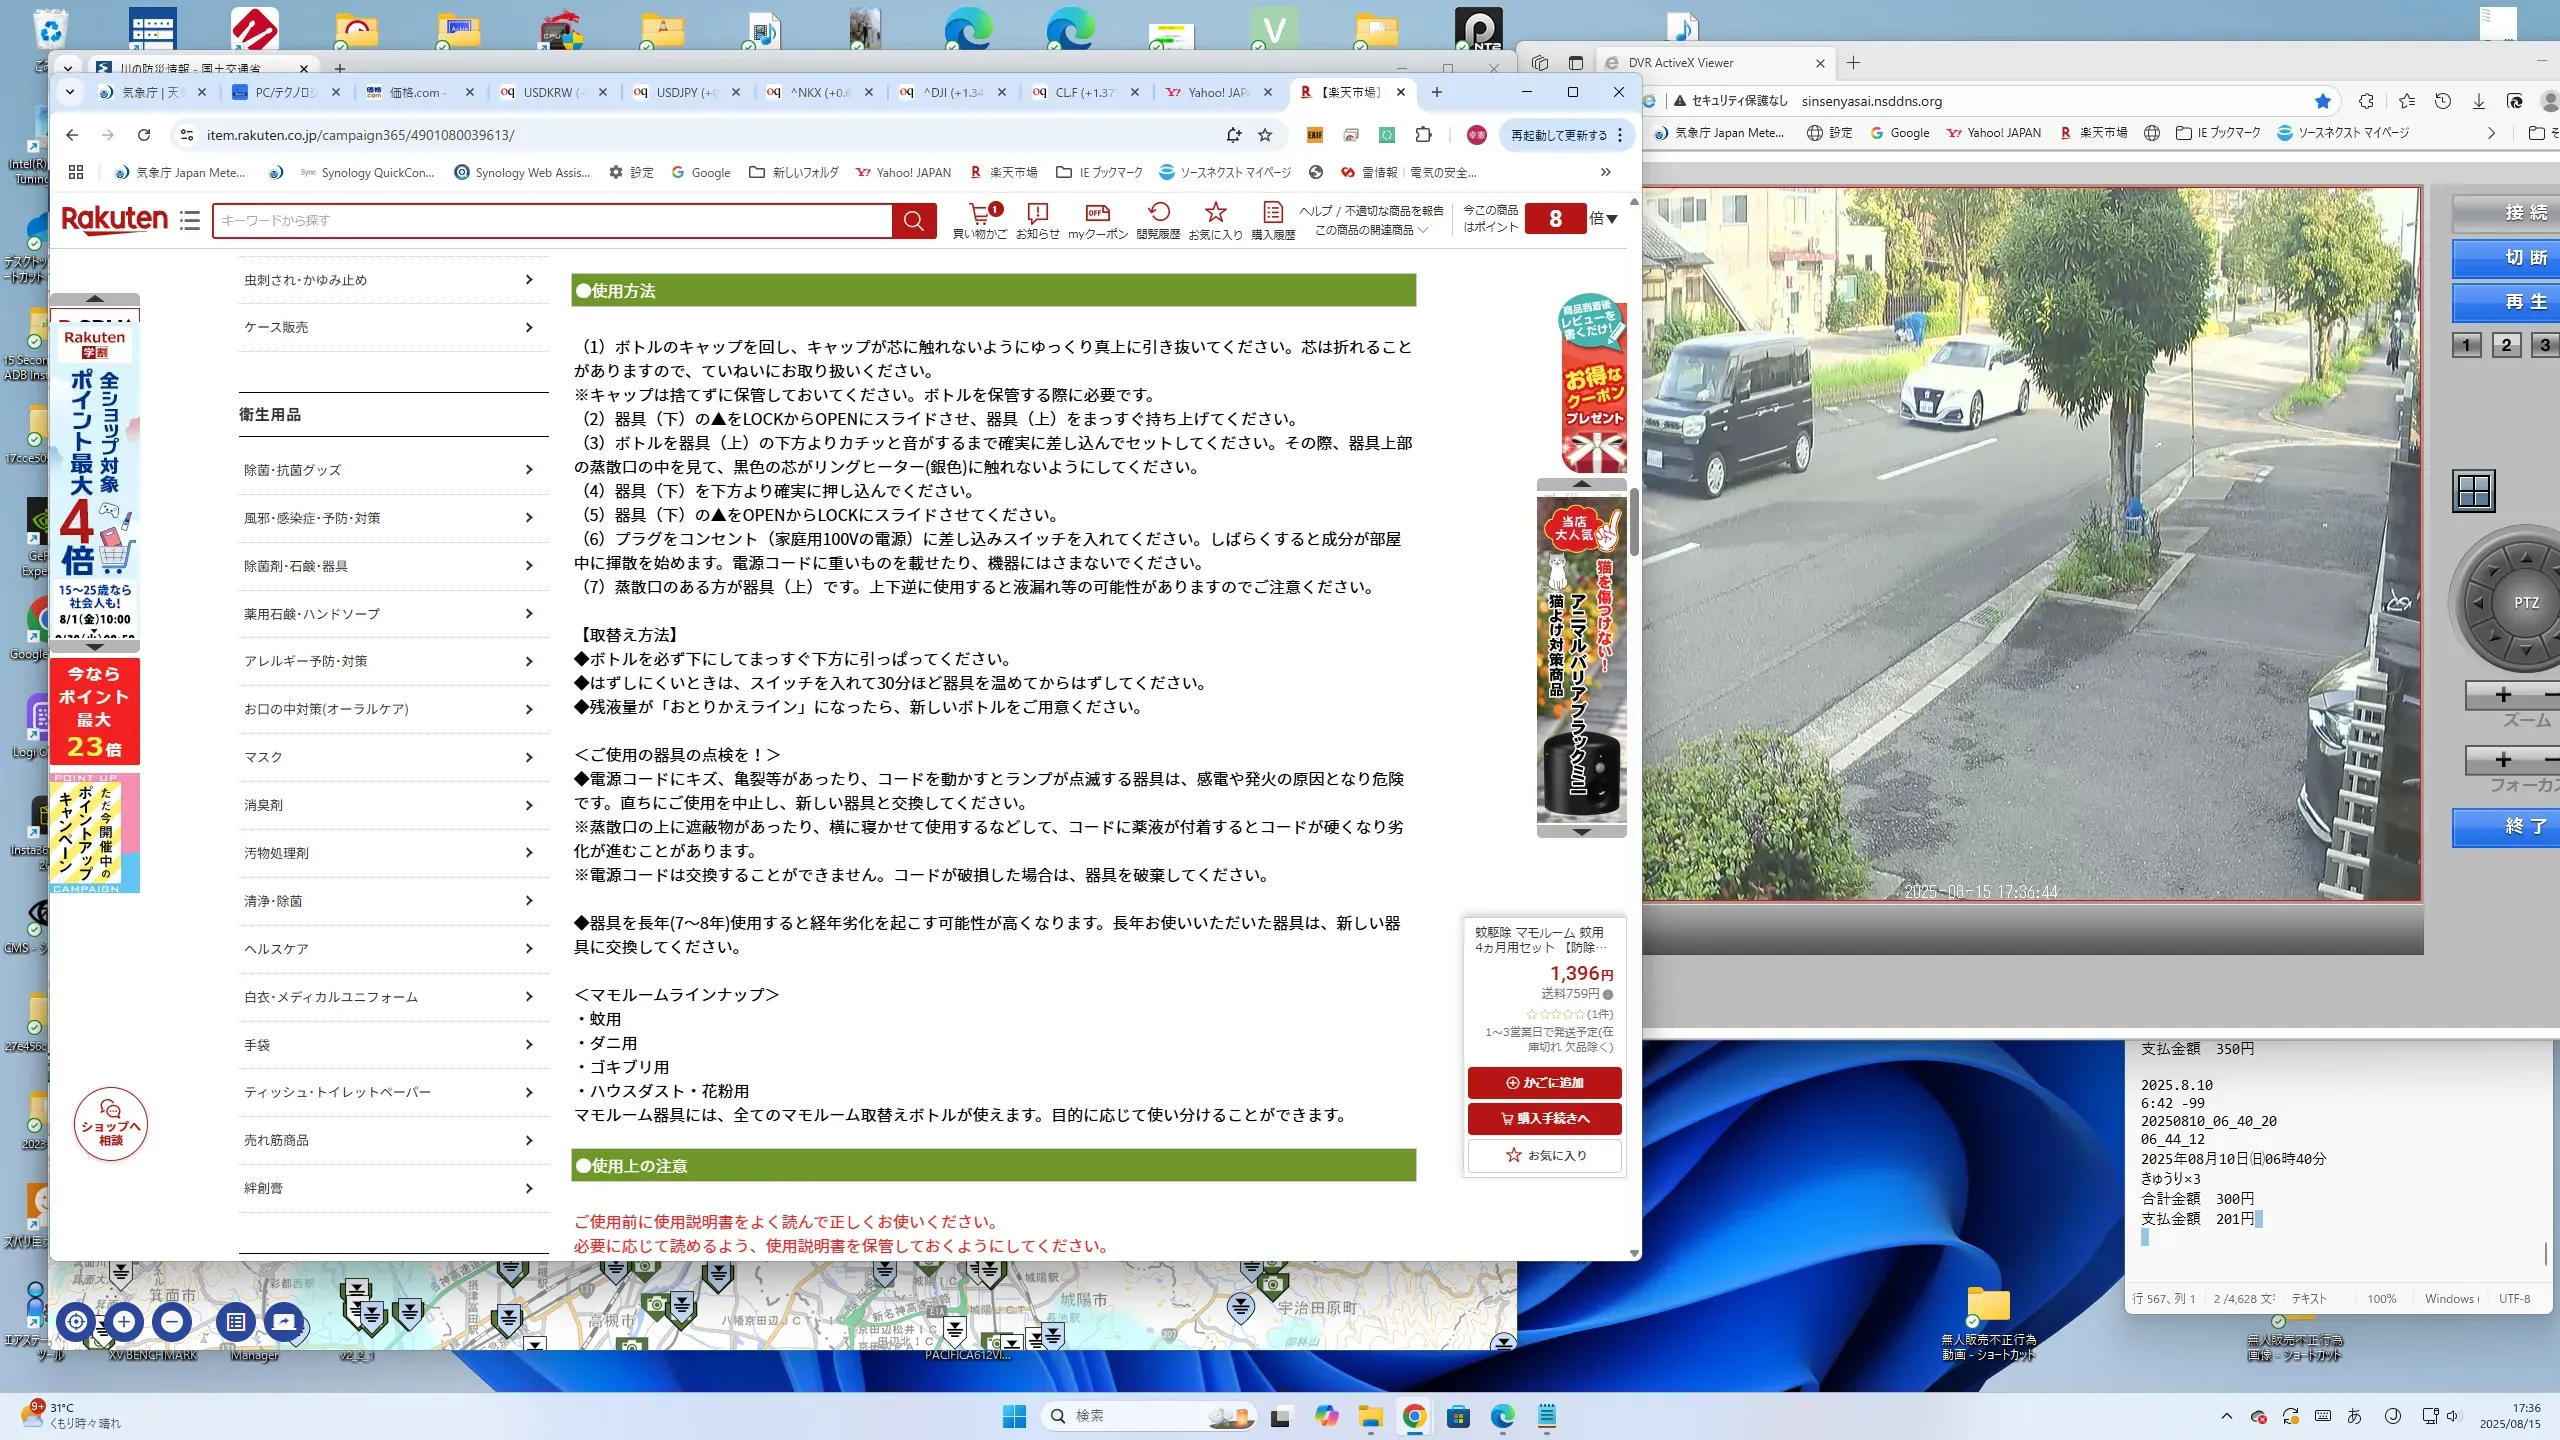Toggle the お気に入り favorite button under price

[x=1544, y=1155]
